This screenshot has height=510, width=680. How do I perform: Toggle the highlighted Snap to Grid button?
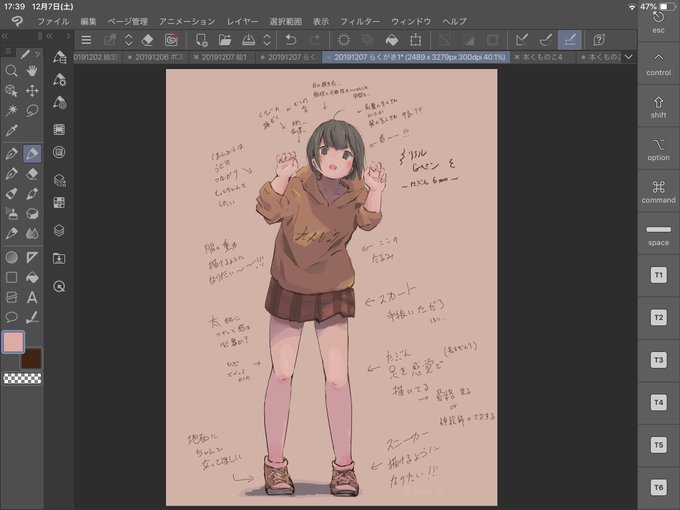coord(570,40)
